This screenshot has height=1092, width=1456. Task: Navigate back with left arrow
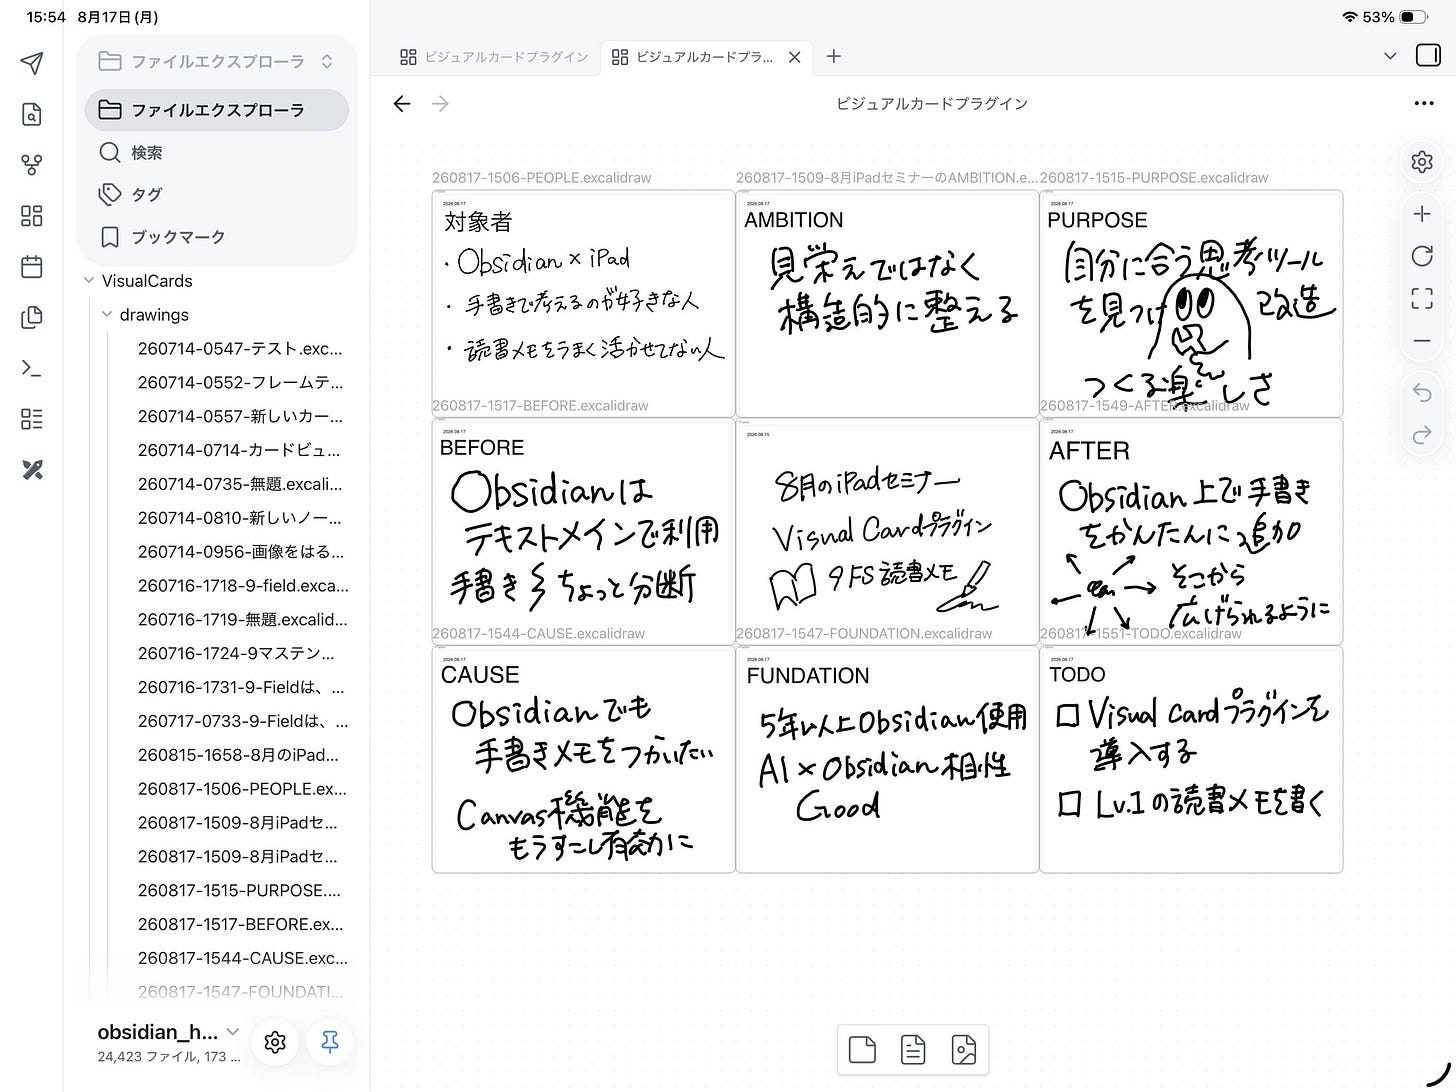coord(402,104)
